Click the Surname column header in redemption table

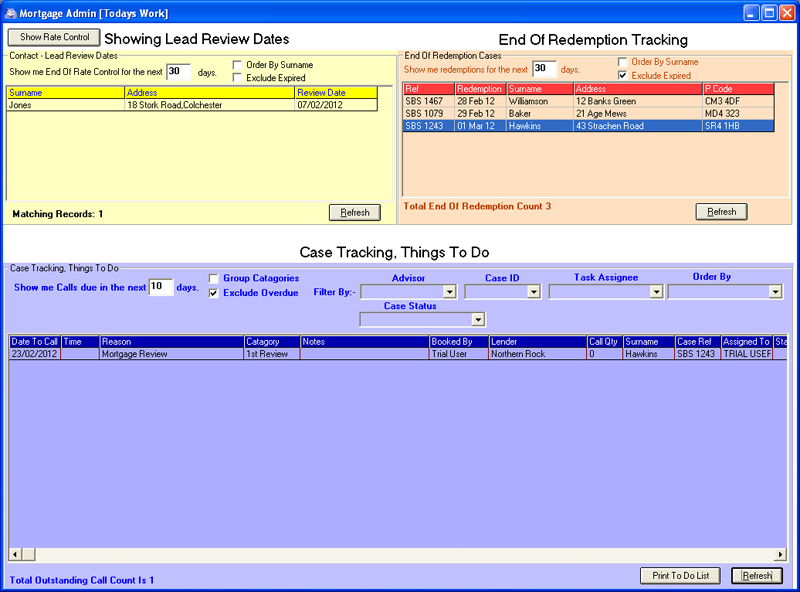[539, 89]
